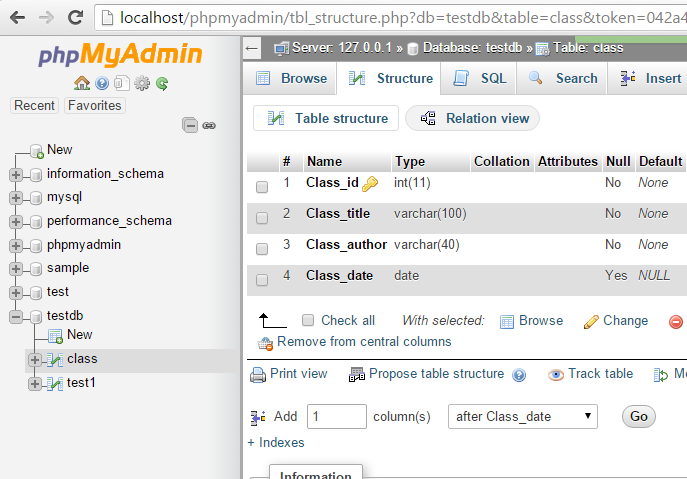This screenshot has width=687, height=479.
Task: Click the Class_id primary key icon
Action: [370, 184]
